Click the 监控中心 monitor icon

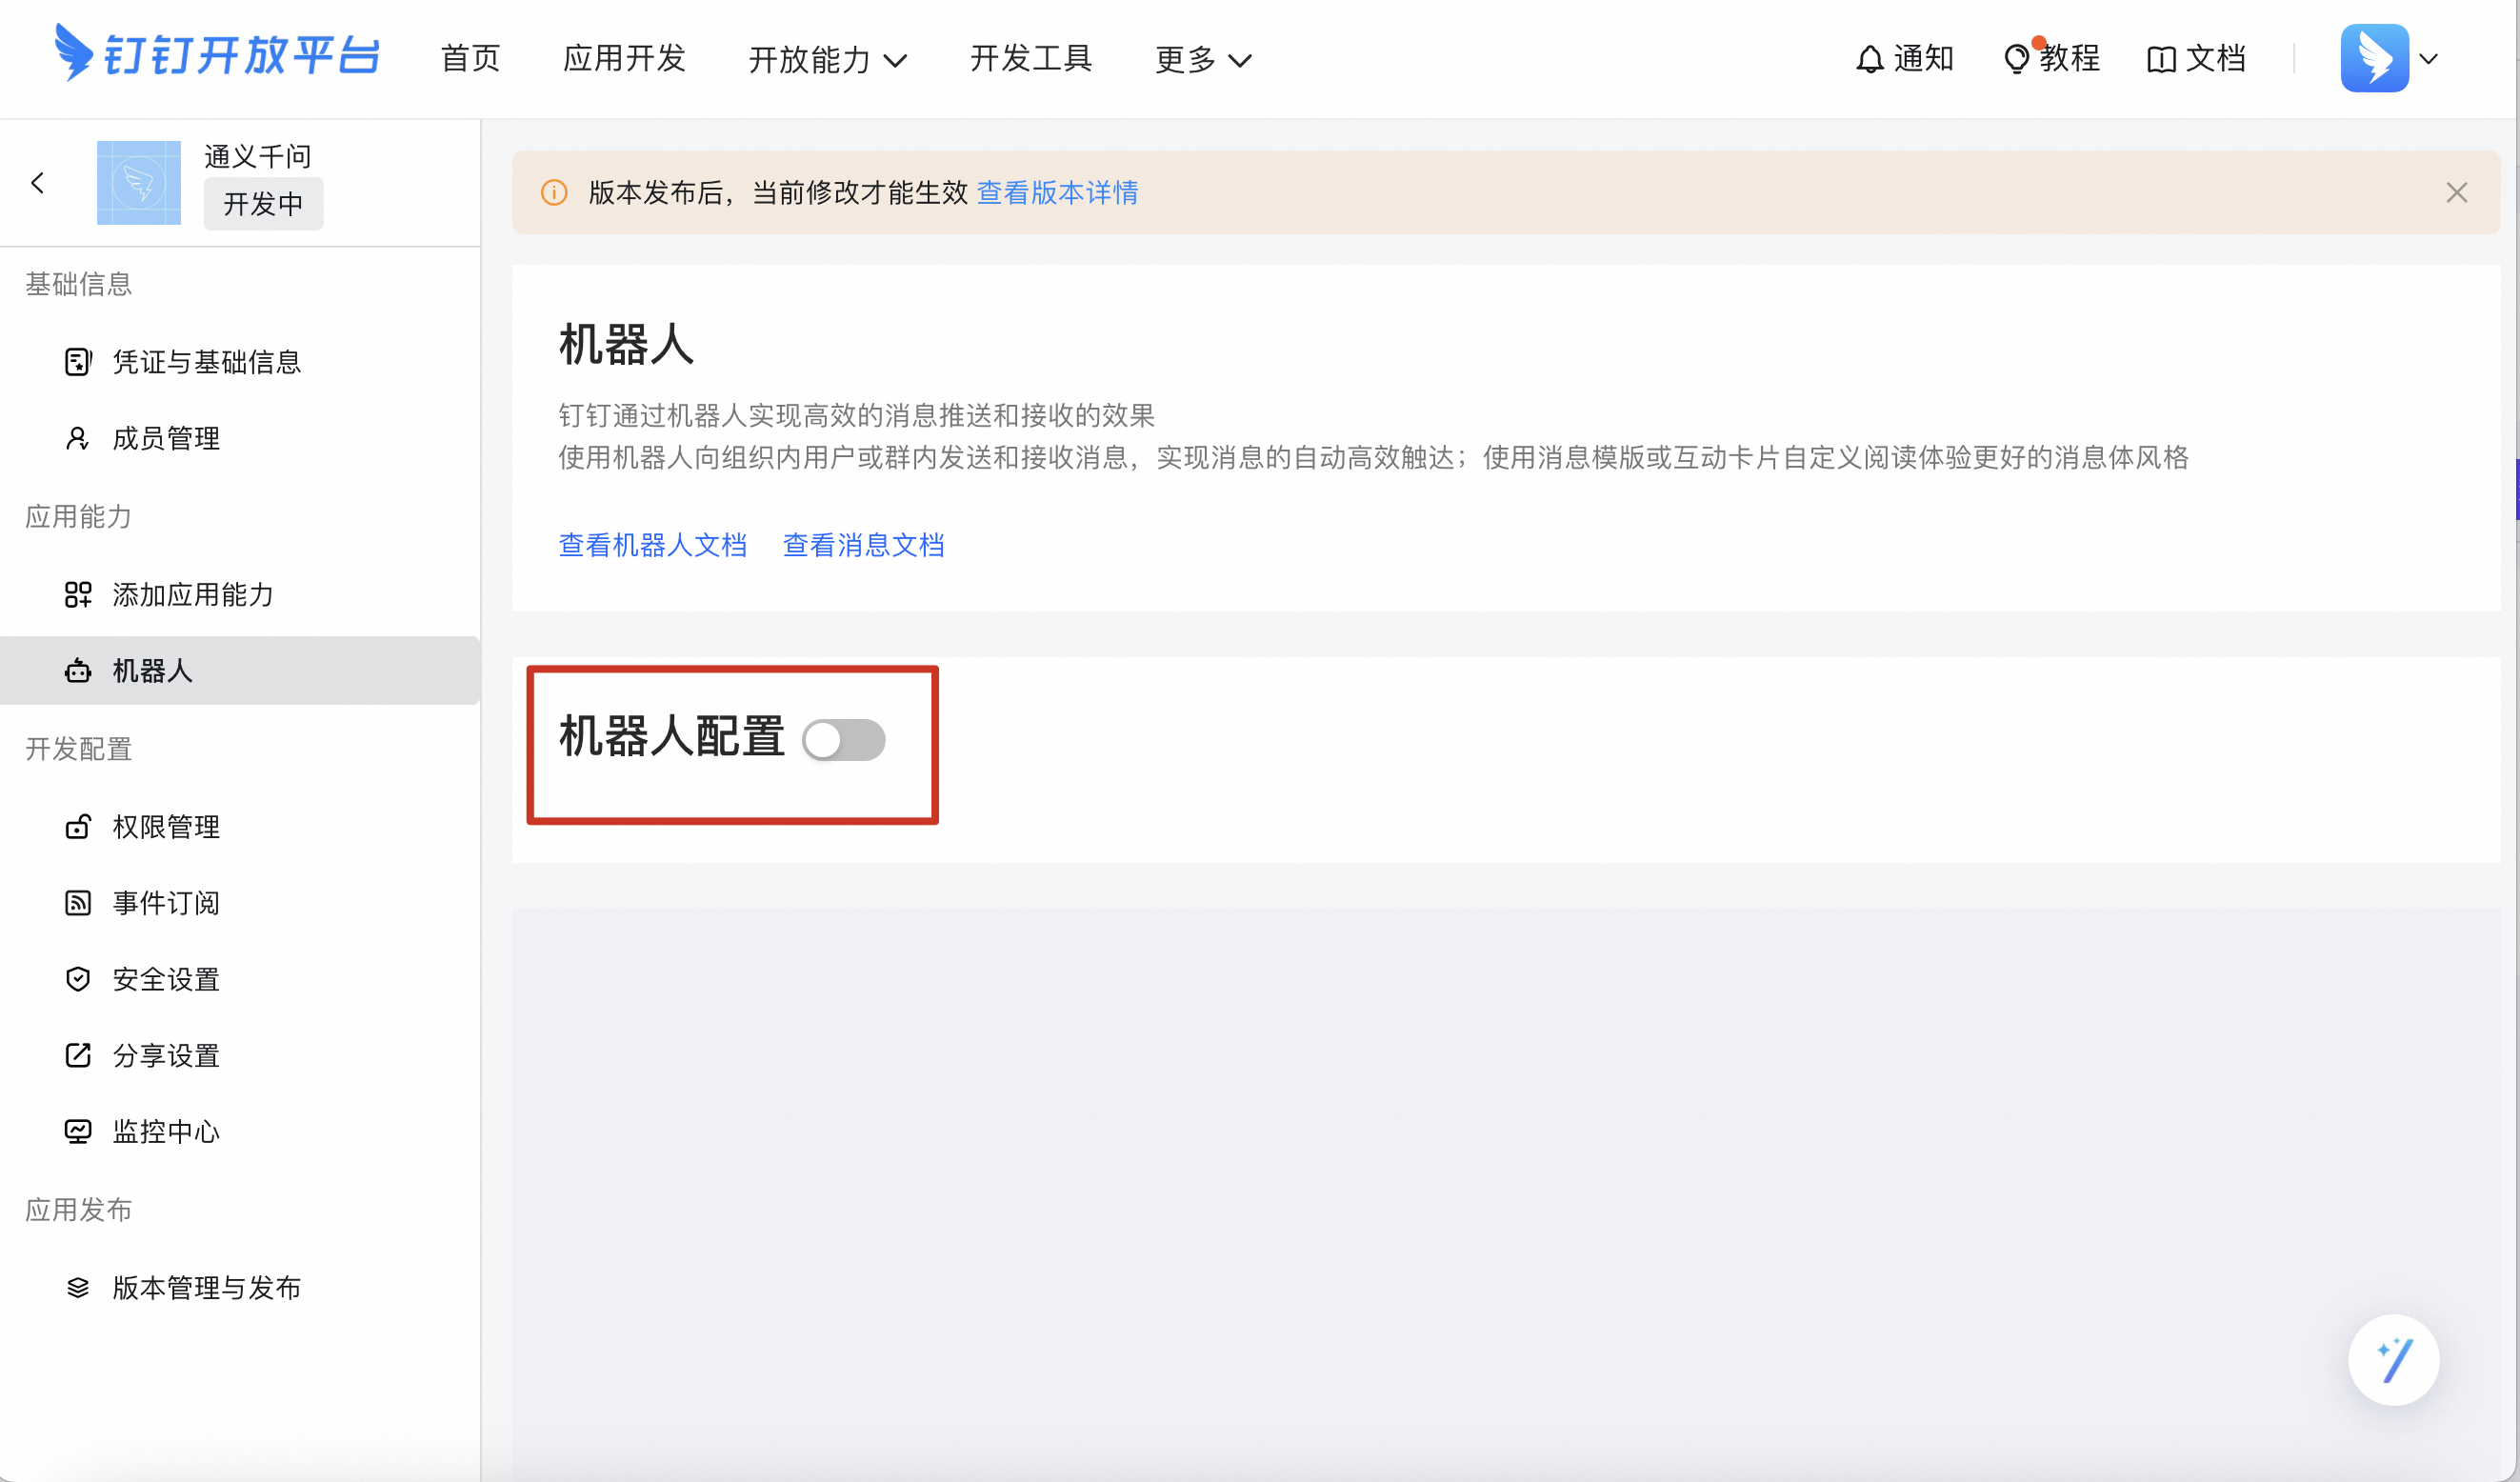pos(78,1131)
